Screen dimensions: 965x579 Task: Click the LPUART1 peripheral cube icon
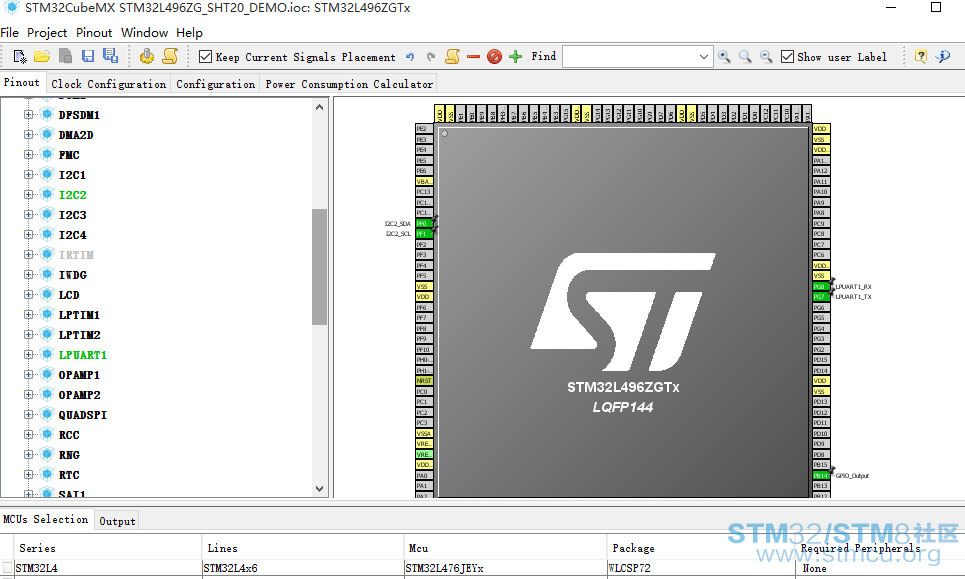click(47, 354)
